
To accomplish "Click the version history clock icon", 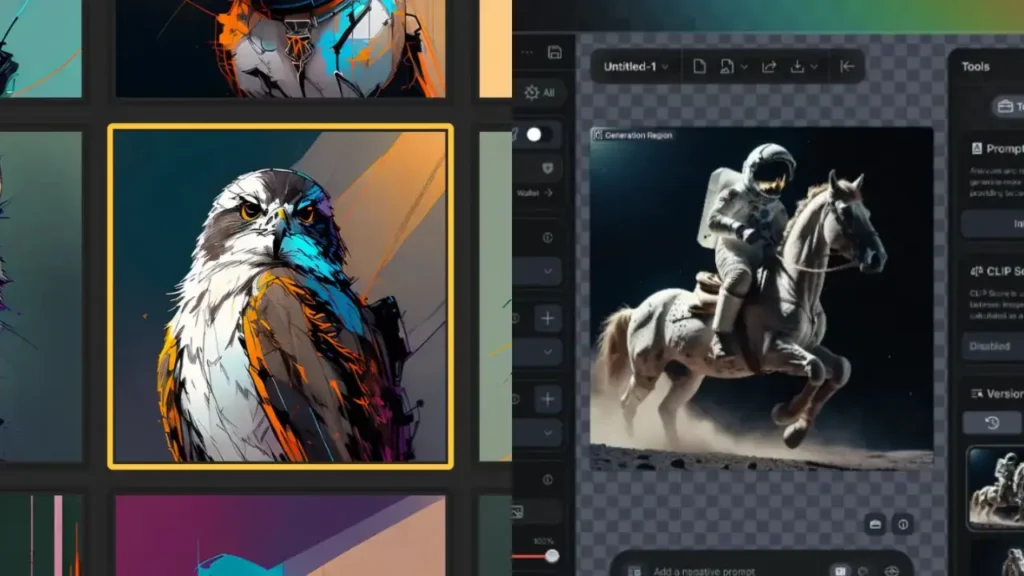I will tap(992, 422).
